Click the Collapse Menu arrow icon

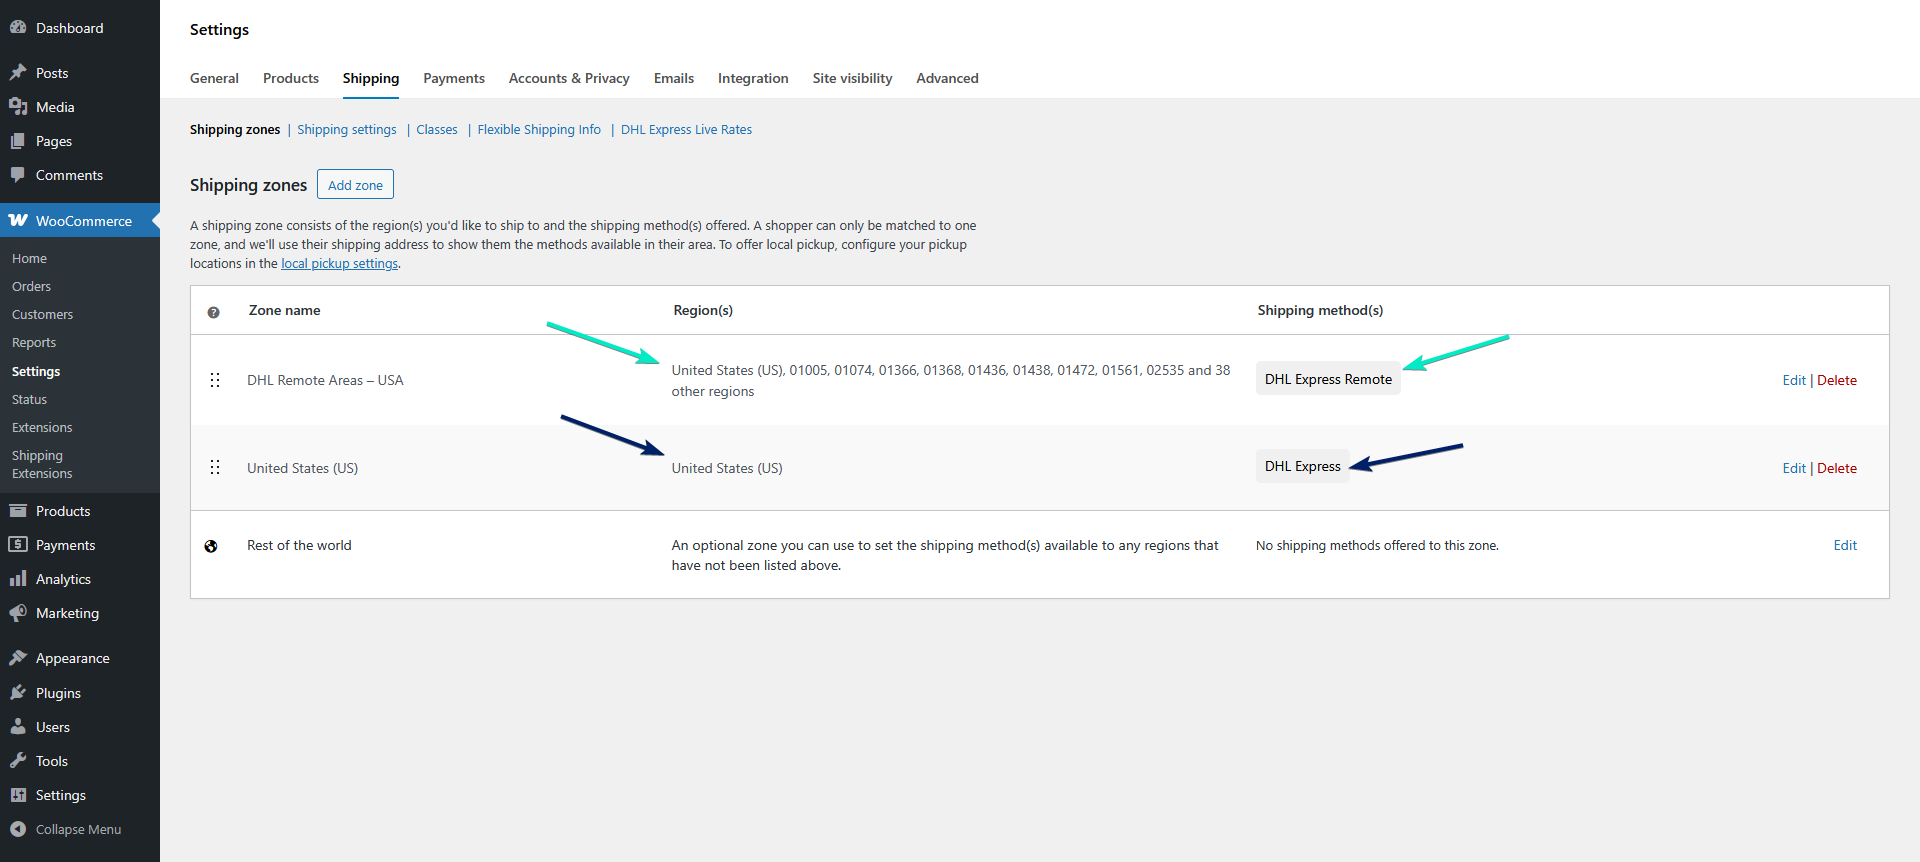(x=18, y=829)
